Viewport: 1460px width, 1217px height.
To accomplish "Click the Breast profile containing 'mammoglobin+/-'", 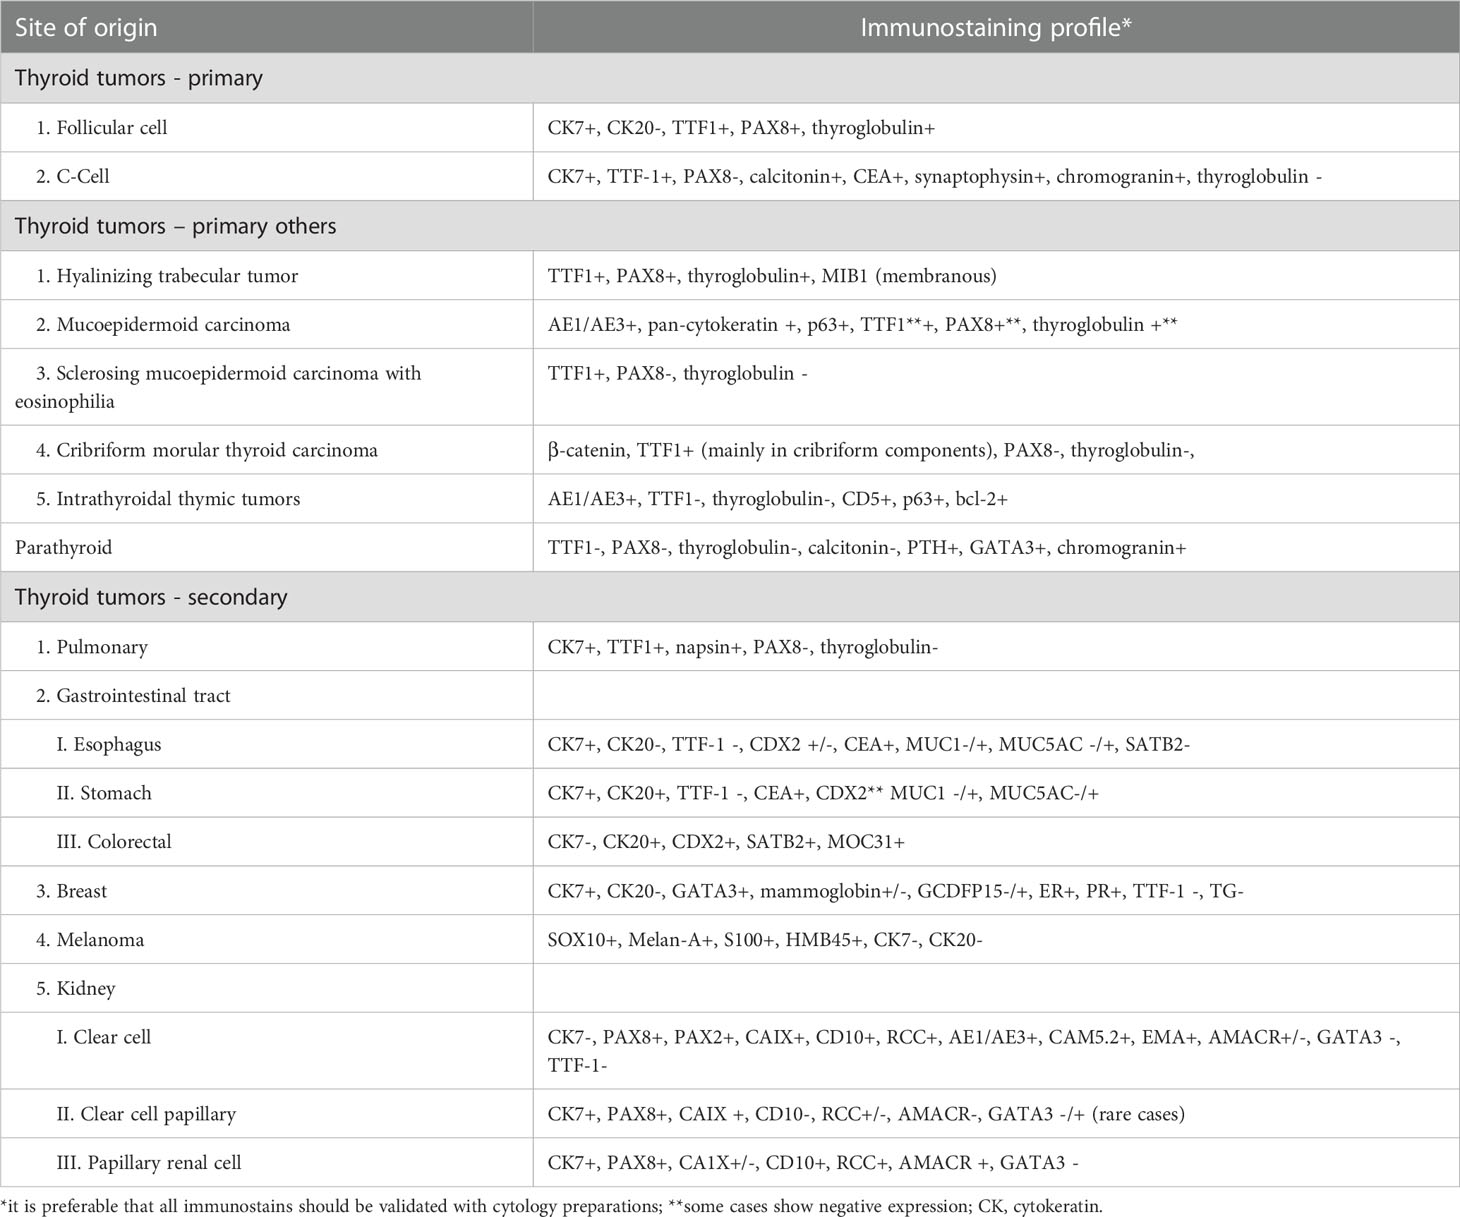I will click(895, 891).
